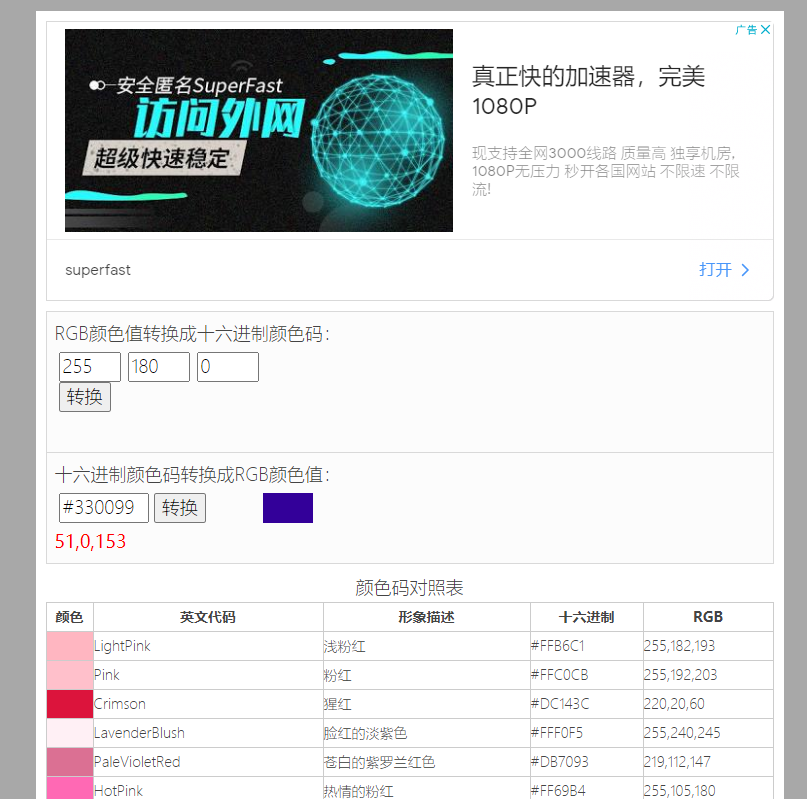Focus the red value field showing 255
Viewport: 807px width, 799px height.
click(x=90, y=367)
